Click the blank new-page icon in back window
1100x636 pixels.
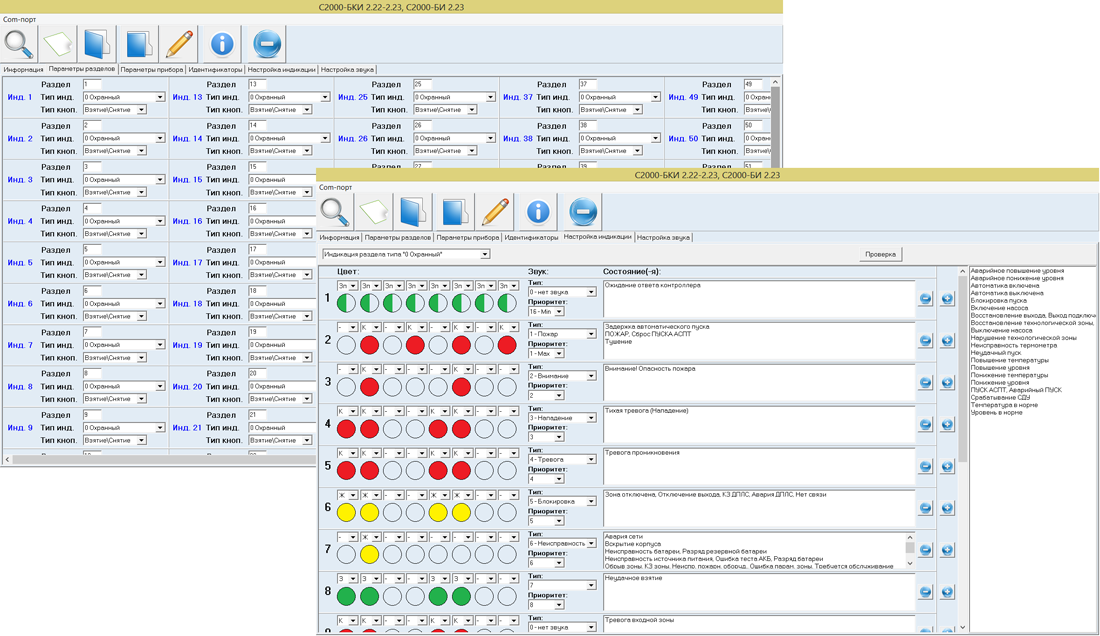tap(59, 44)
